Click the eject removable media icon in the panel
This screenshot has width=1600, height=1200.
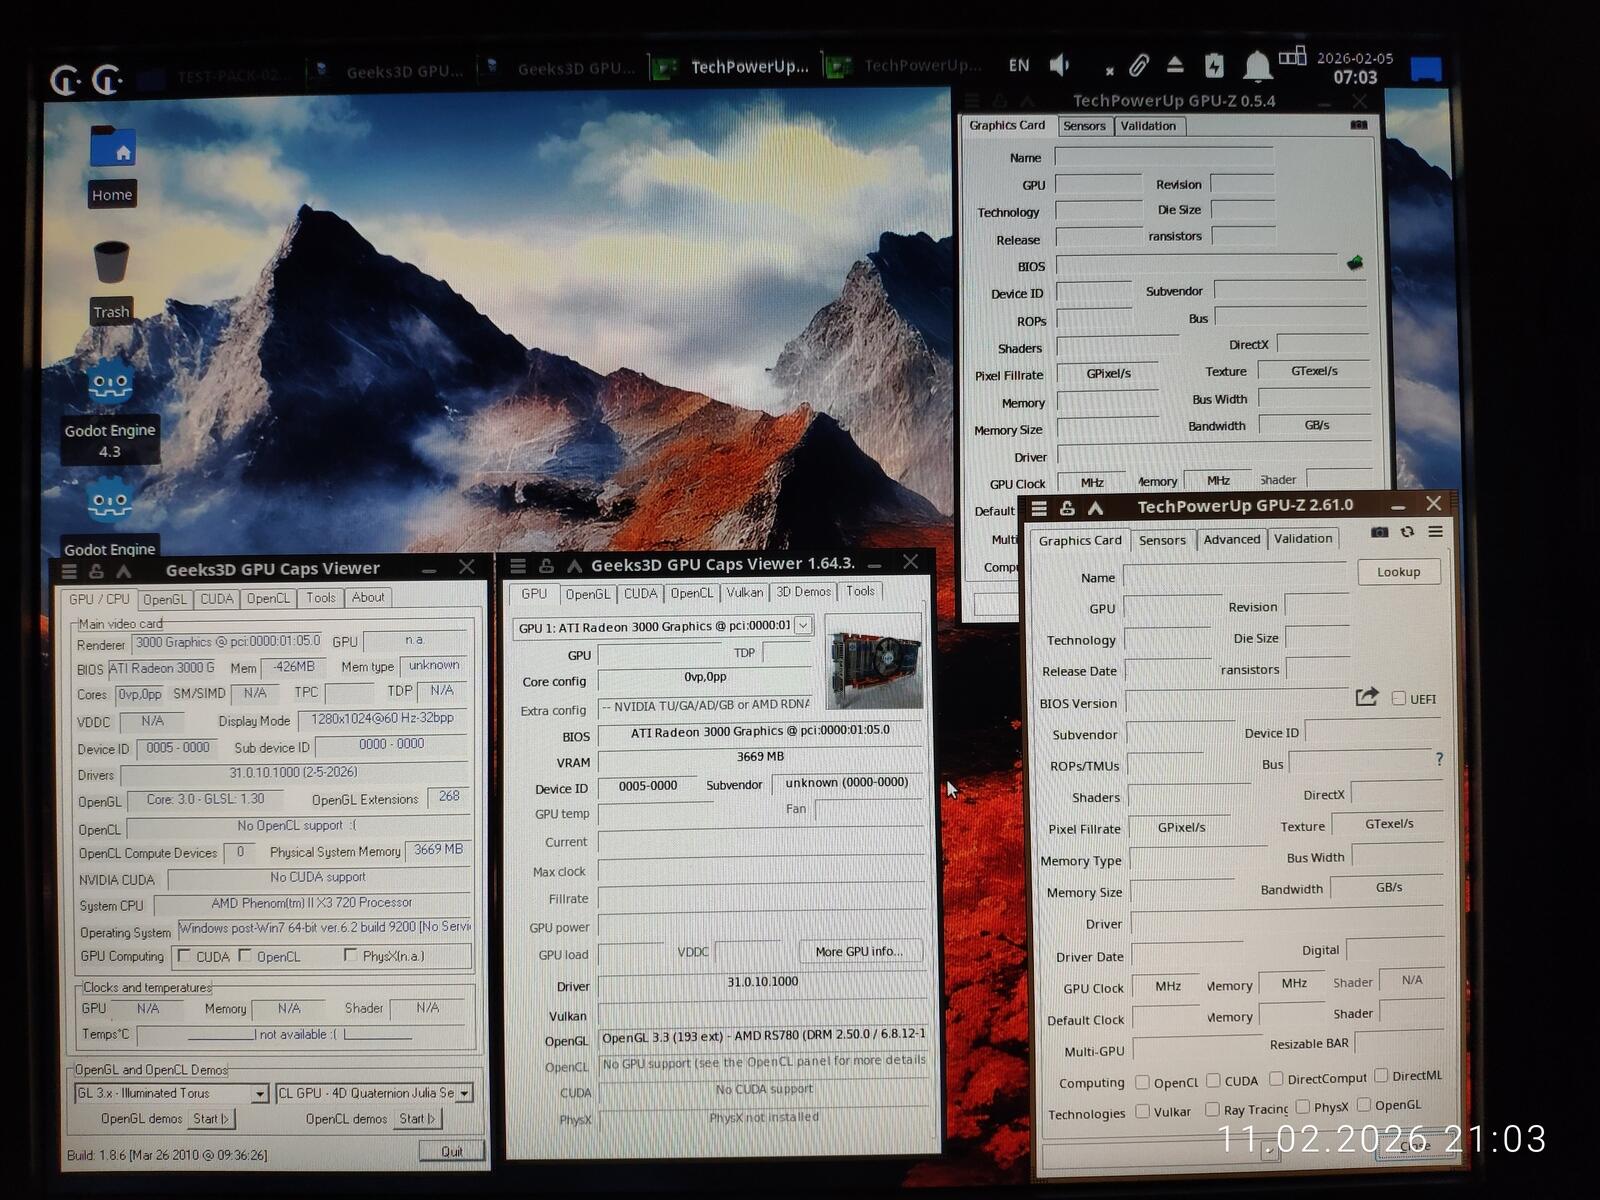(x=1175, y=66)
